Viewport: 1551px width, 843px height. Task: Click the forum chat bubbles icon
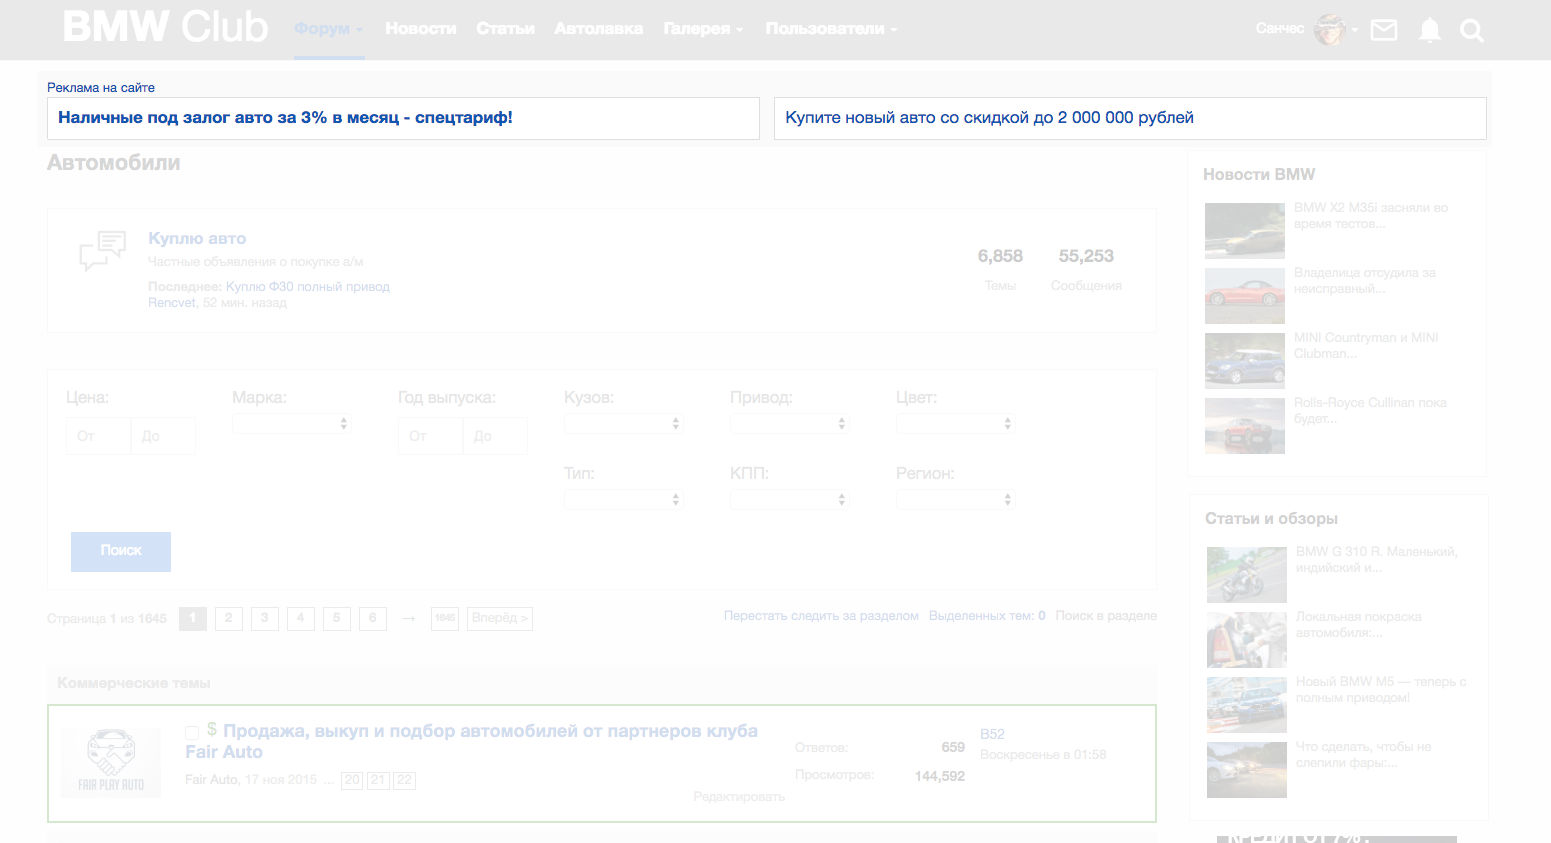point(103,250)
